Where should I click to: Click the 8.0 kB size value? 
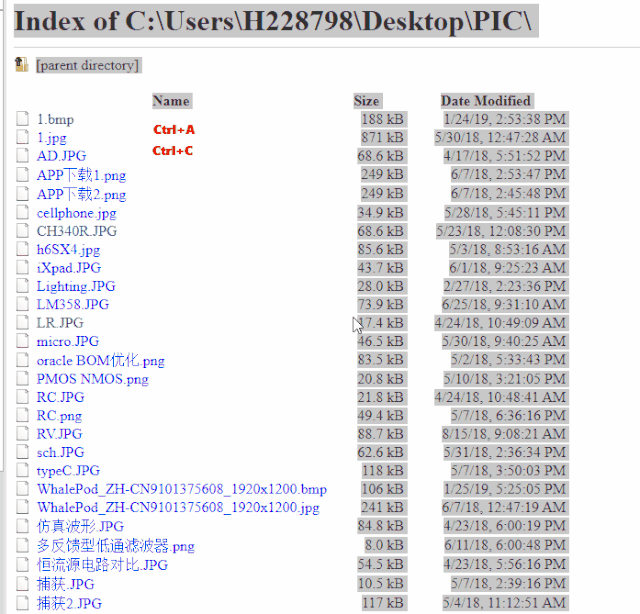pyautogui.click(x=384, y=545)
